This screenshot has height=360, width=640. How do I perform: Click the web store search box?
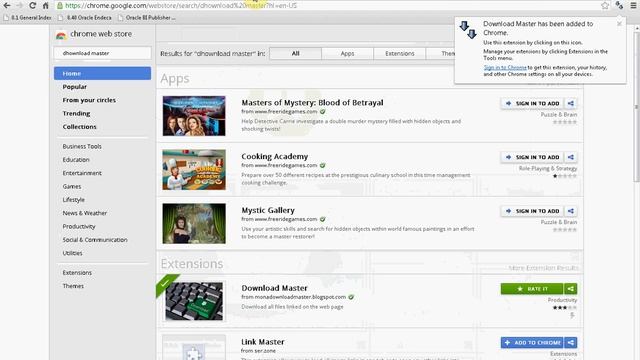pyautogui.click(x=102, y=53)
